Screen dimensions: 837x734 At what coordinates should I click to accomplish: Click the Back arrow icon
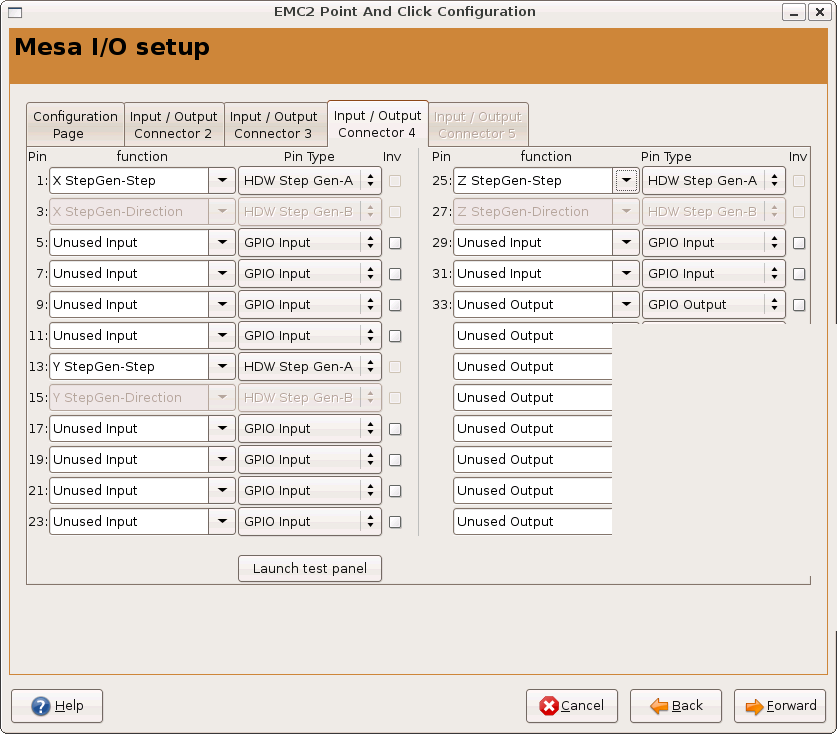point(659,706)
